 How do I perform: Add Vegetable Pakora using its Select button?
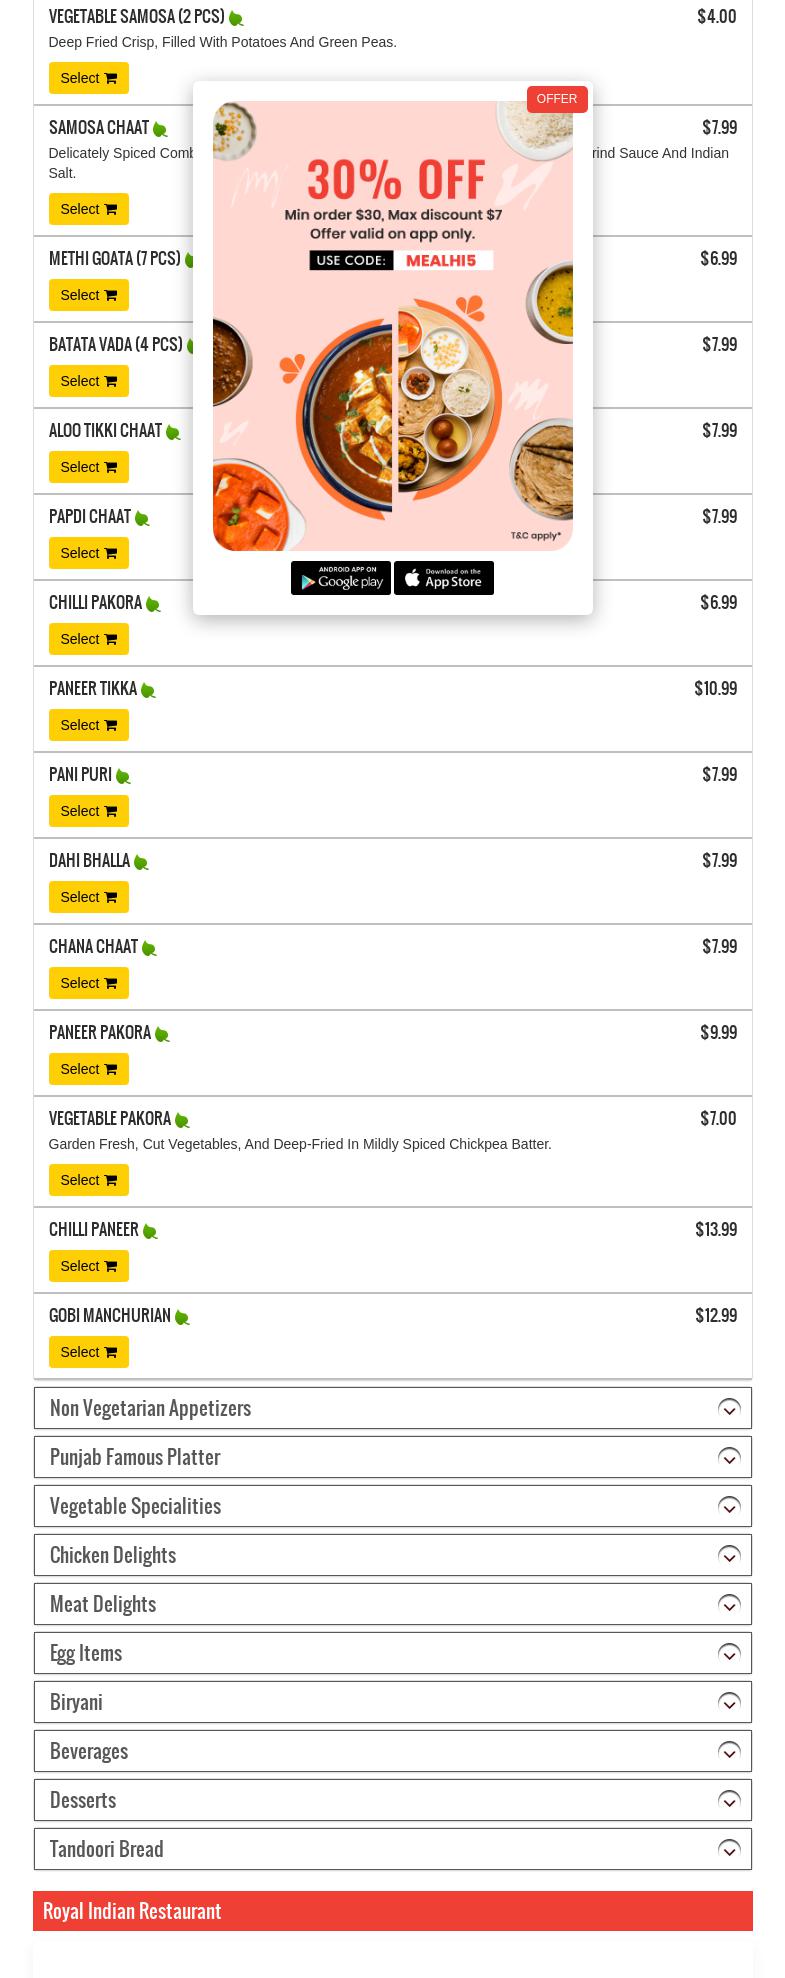89,1180
